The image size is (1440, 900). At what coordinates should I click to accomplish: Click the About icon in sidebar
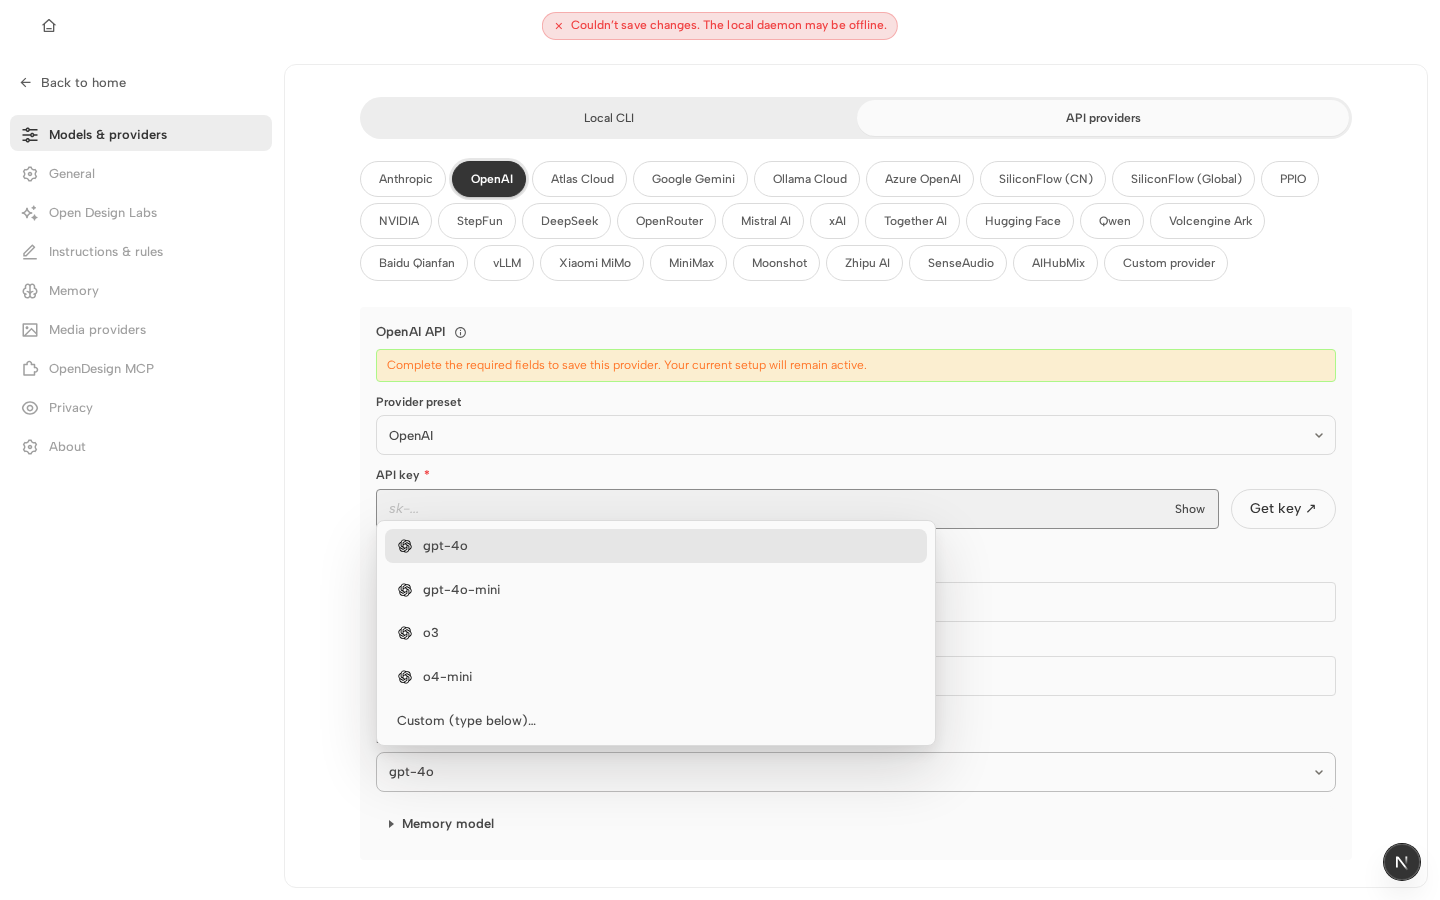pos(30,447)
